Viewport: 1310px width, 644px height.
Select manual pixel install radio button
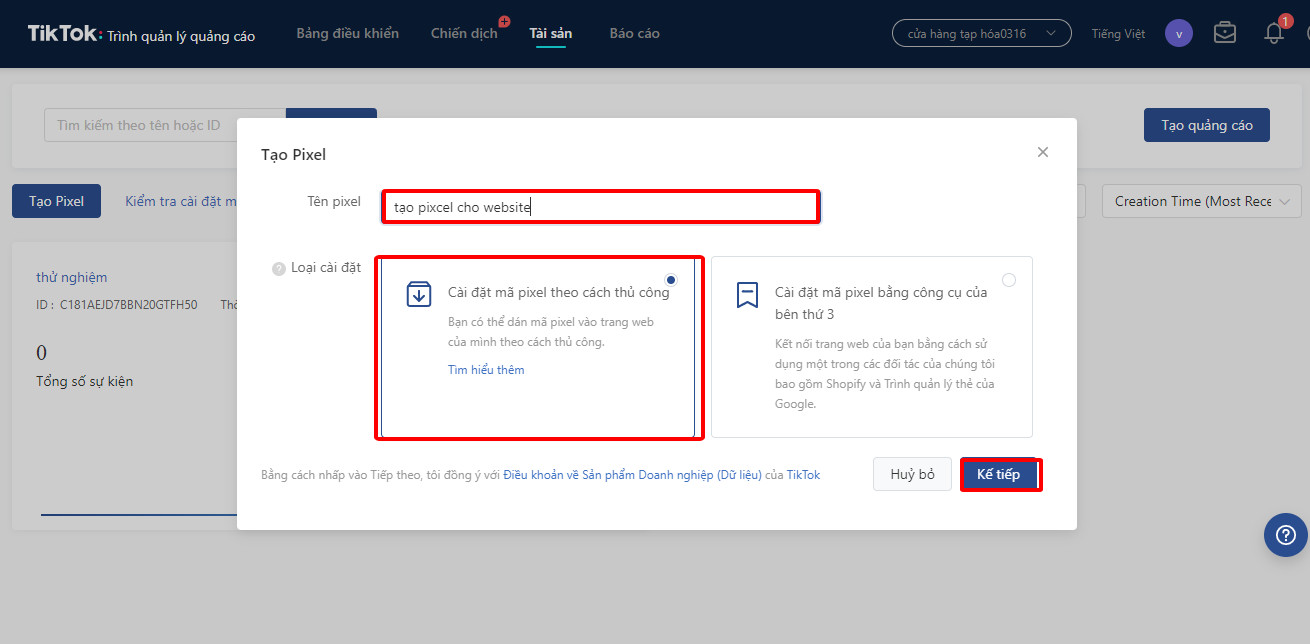point(670,280)
